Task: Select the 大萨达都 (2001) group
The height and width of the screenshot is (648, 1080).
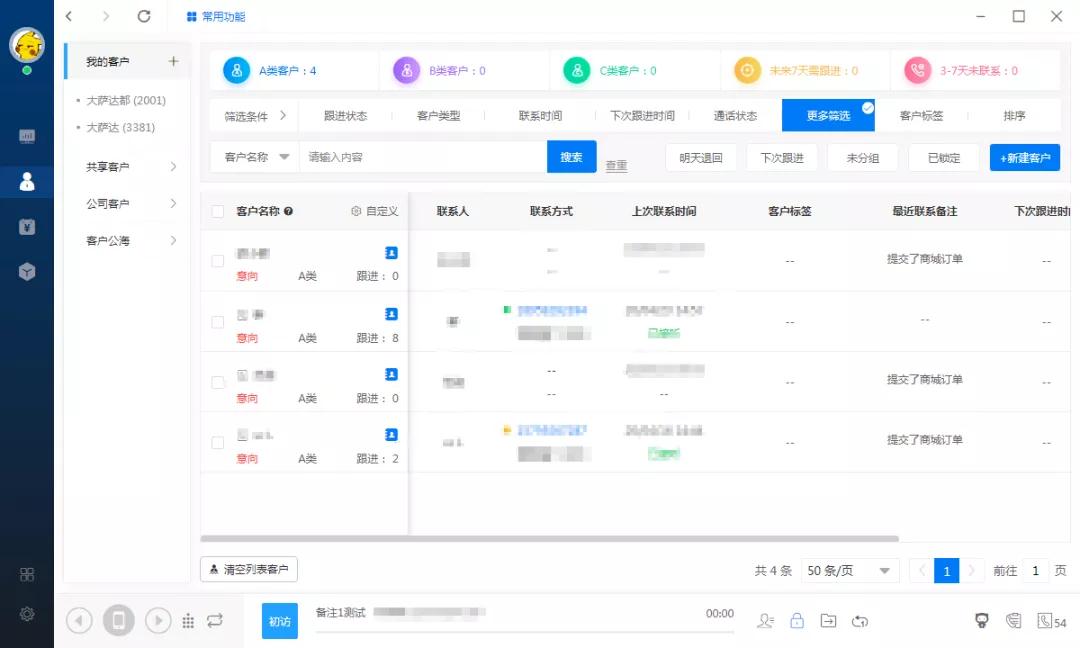Action: tap(126, 100)
